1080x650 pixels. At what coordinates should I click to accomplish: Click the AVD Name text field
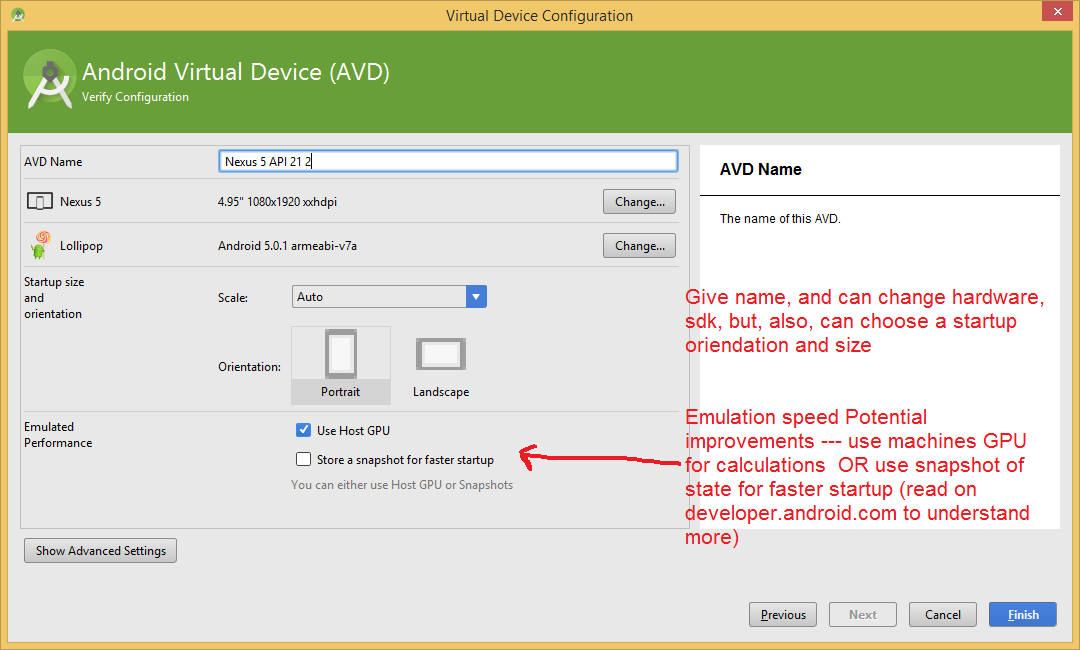[448, 161]
